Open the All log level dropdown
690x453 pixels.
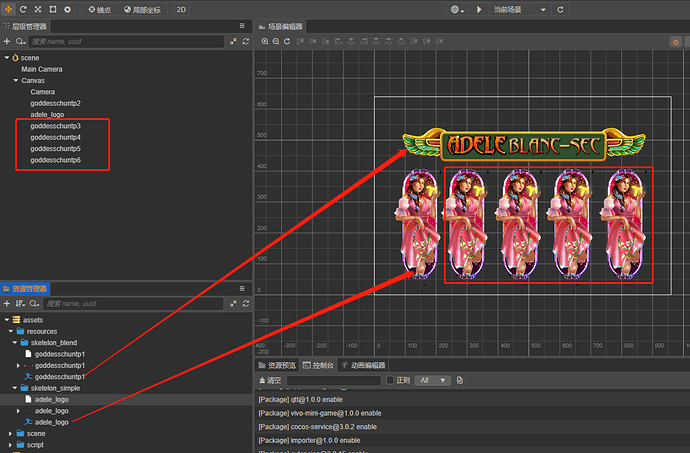point(433,380)
